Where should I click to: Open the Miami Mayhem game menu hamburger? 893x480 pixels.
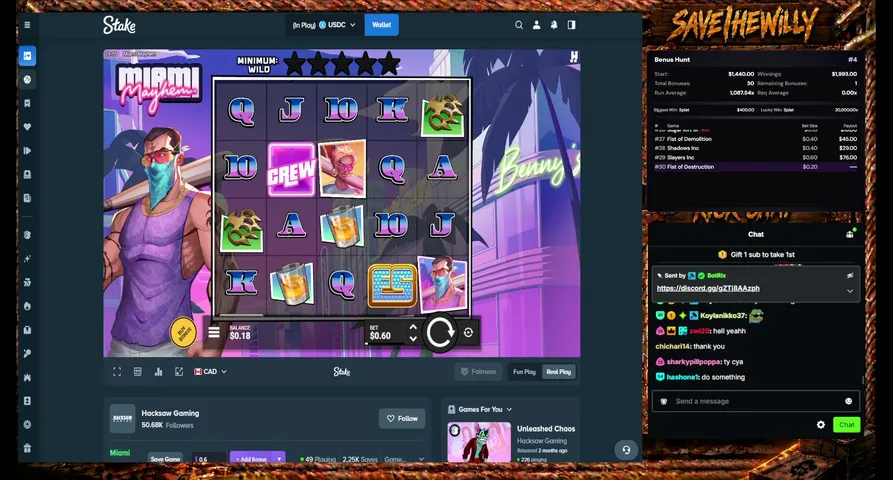click(x=214, y=333)
